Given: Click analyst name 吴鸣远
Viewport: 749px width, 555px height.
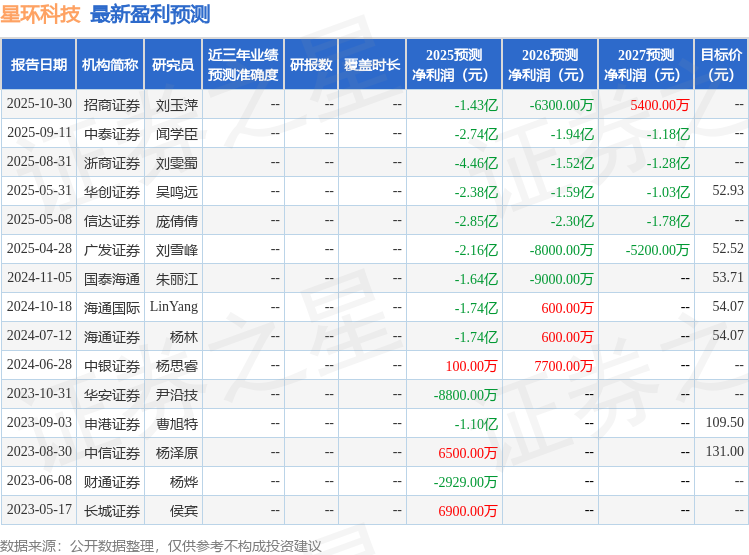Looking at the screenshot, I should [177, 192].
